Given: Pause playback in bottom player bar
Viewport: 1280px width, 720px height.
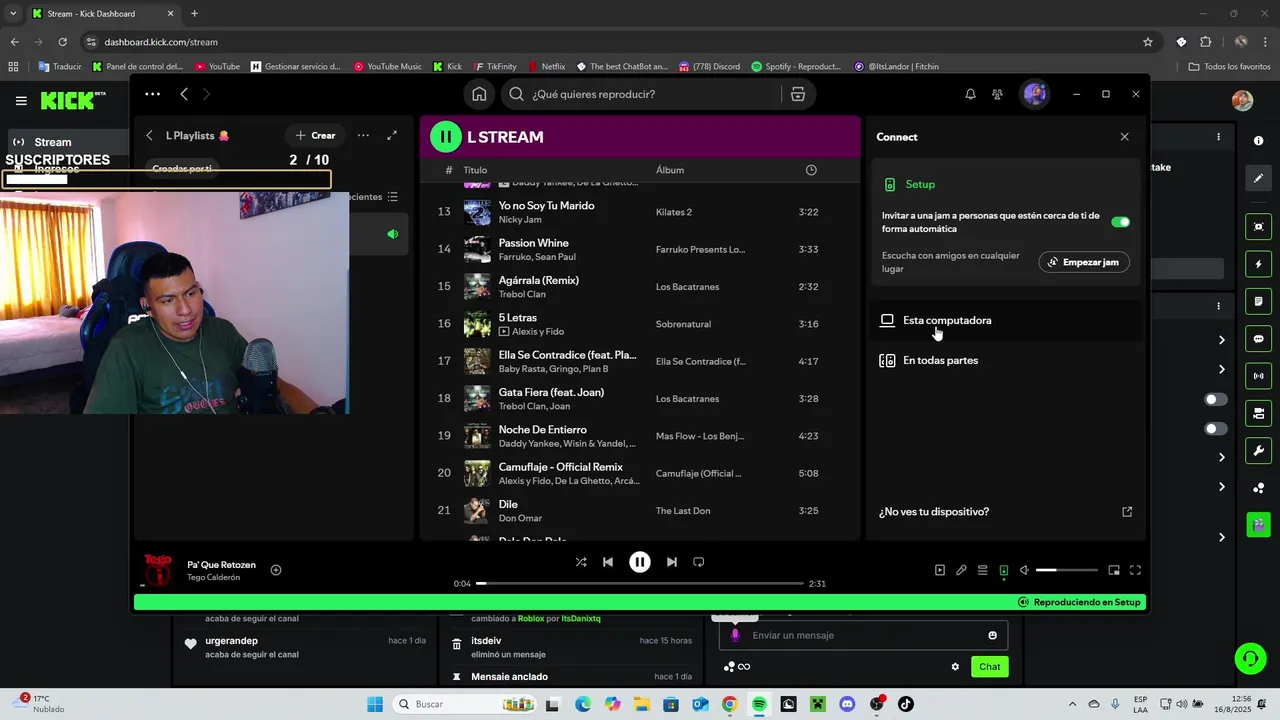Looking at the screenshot, I should (640, 562).
